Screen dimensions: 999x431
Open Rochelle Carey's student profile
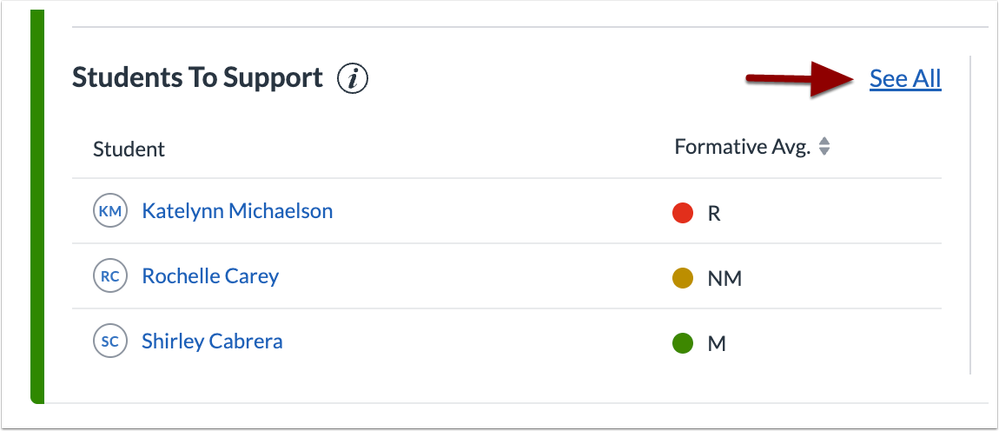pyautogui.click(x=210, y=276)
